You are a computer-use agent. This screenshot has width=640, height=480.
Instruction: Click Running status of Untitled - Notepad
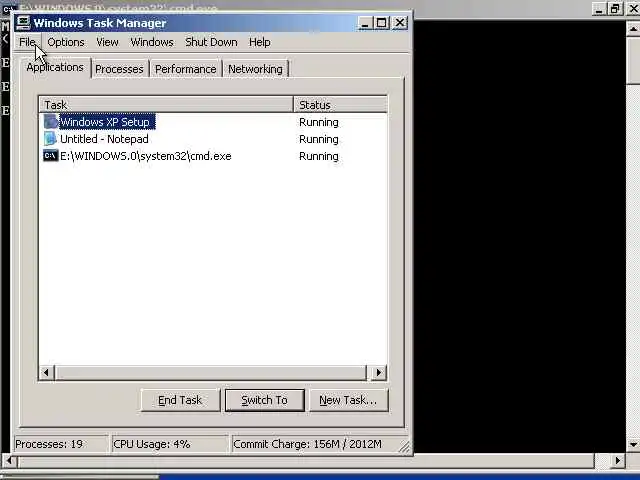318,139
